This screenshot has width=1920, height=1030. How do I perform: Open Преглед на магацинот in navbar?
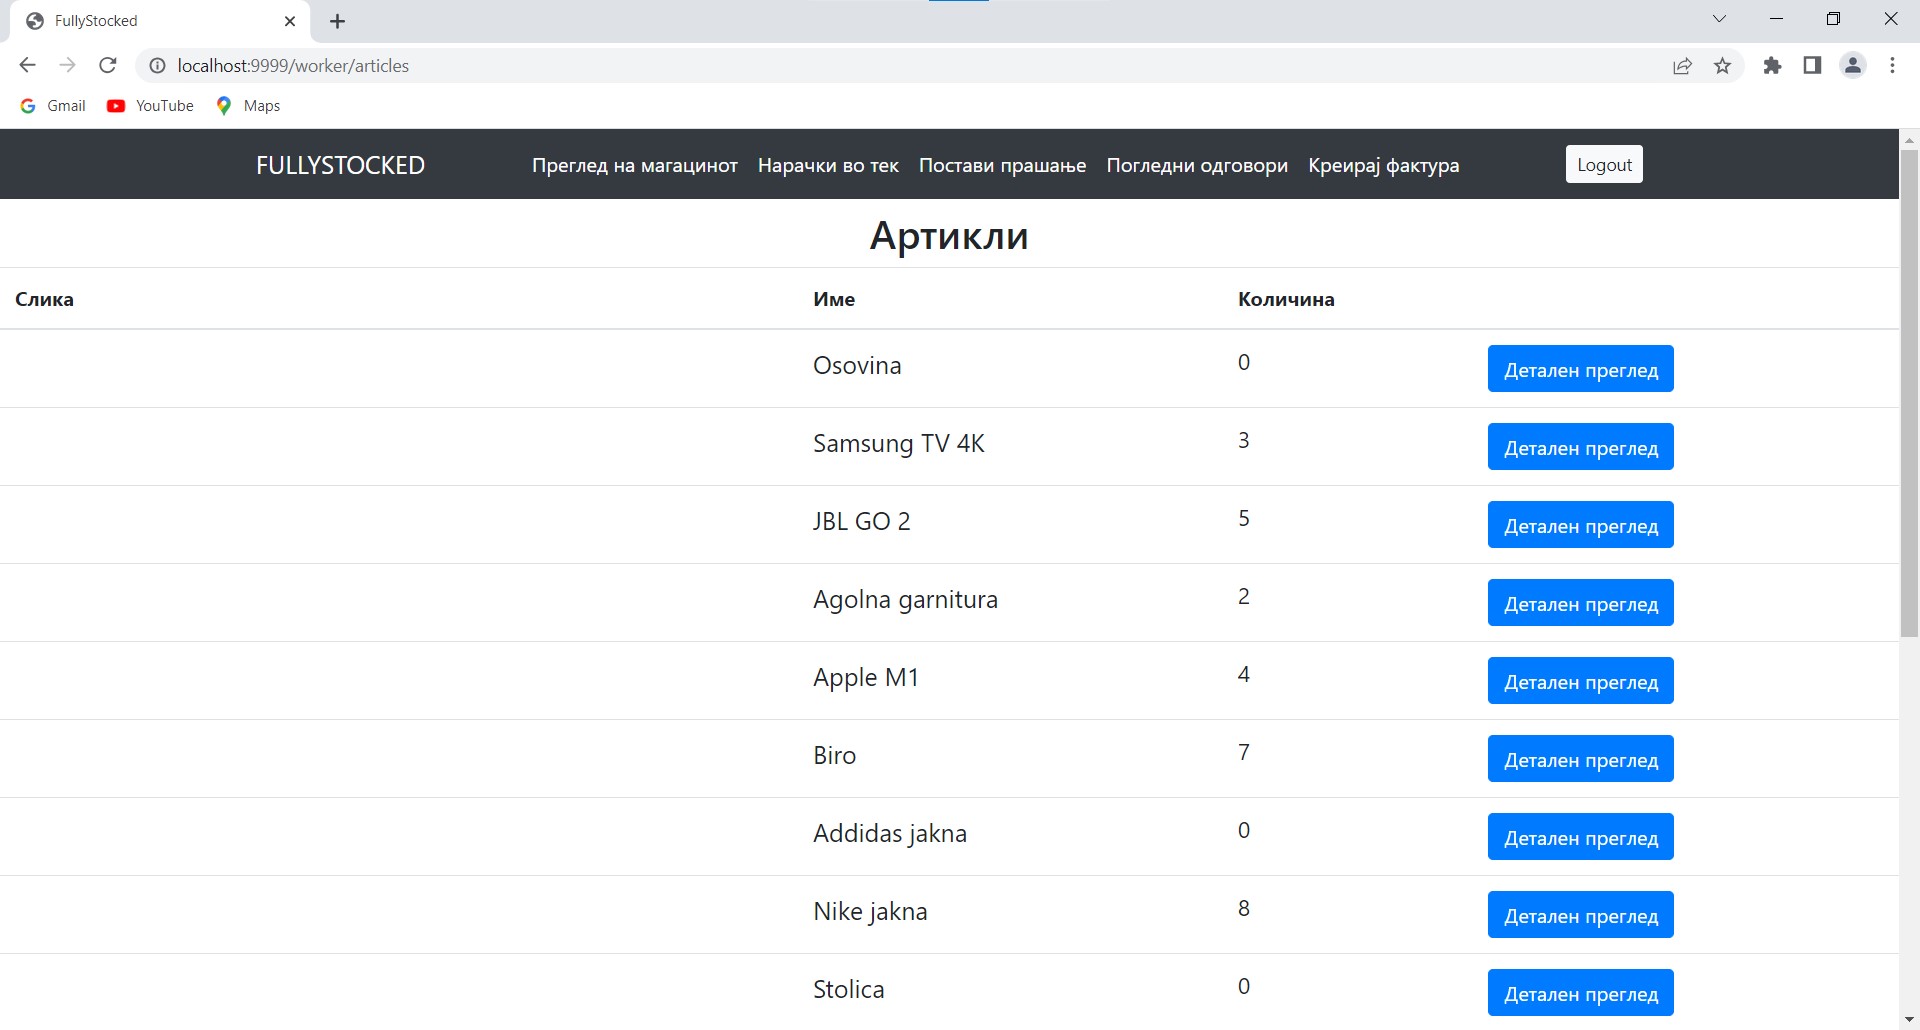(634, 166)
